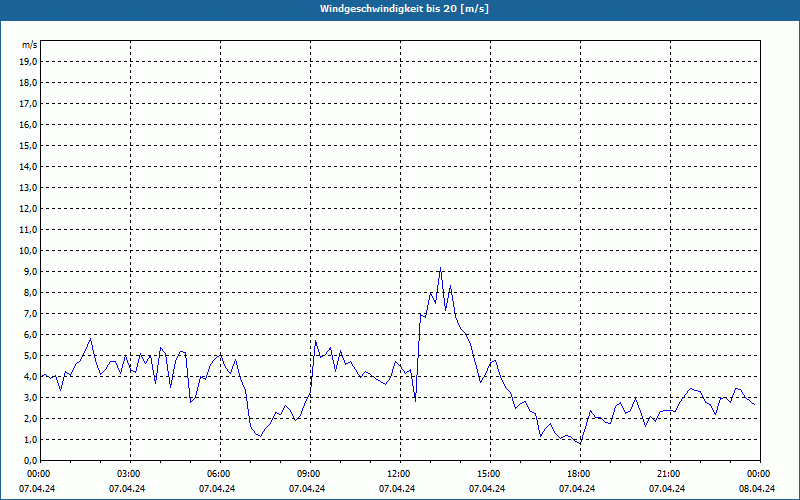Click the curve's lowest point at 18:00

click(580, 443)
